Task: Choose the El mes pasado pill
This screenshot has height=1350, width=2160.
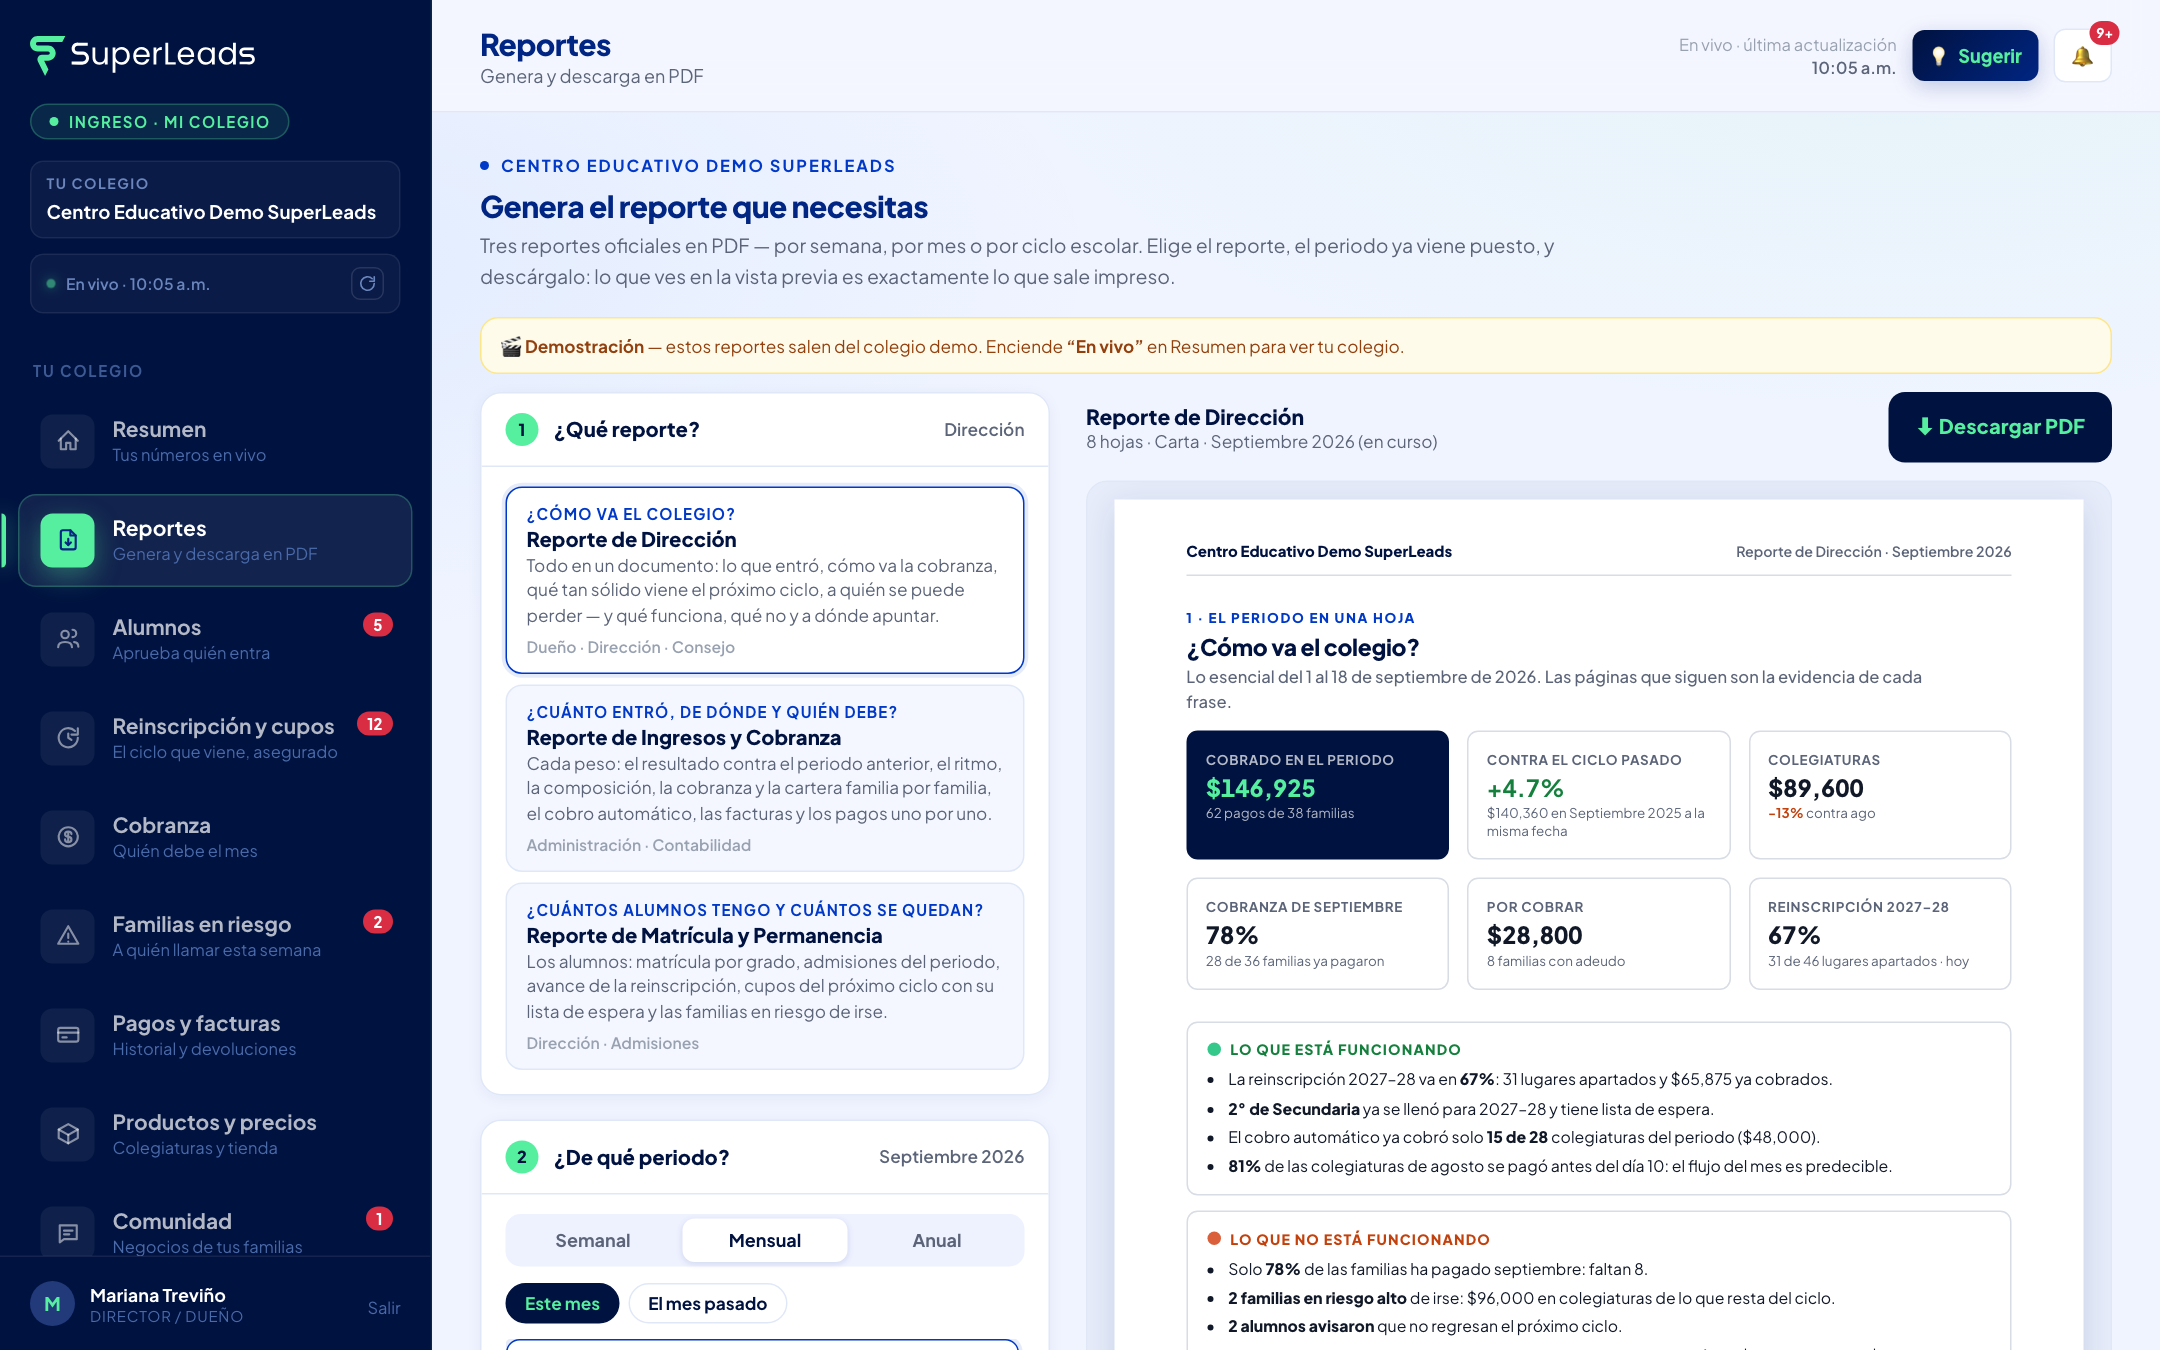Action: [708, 1303]
